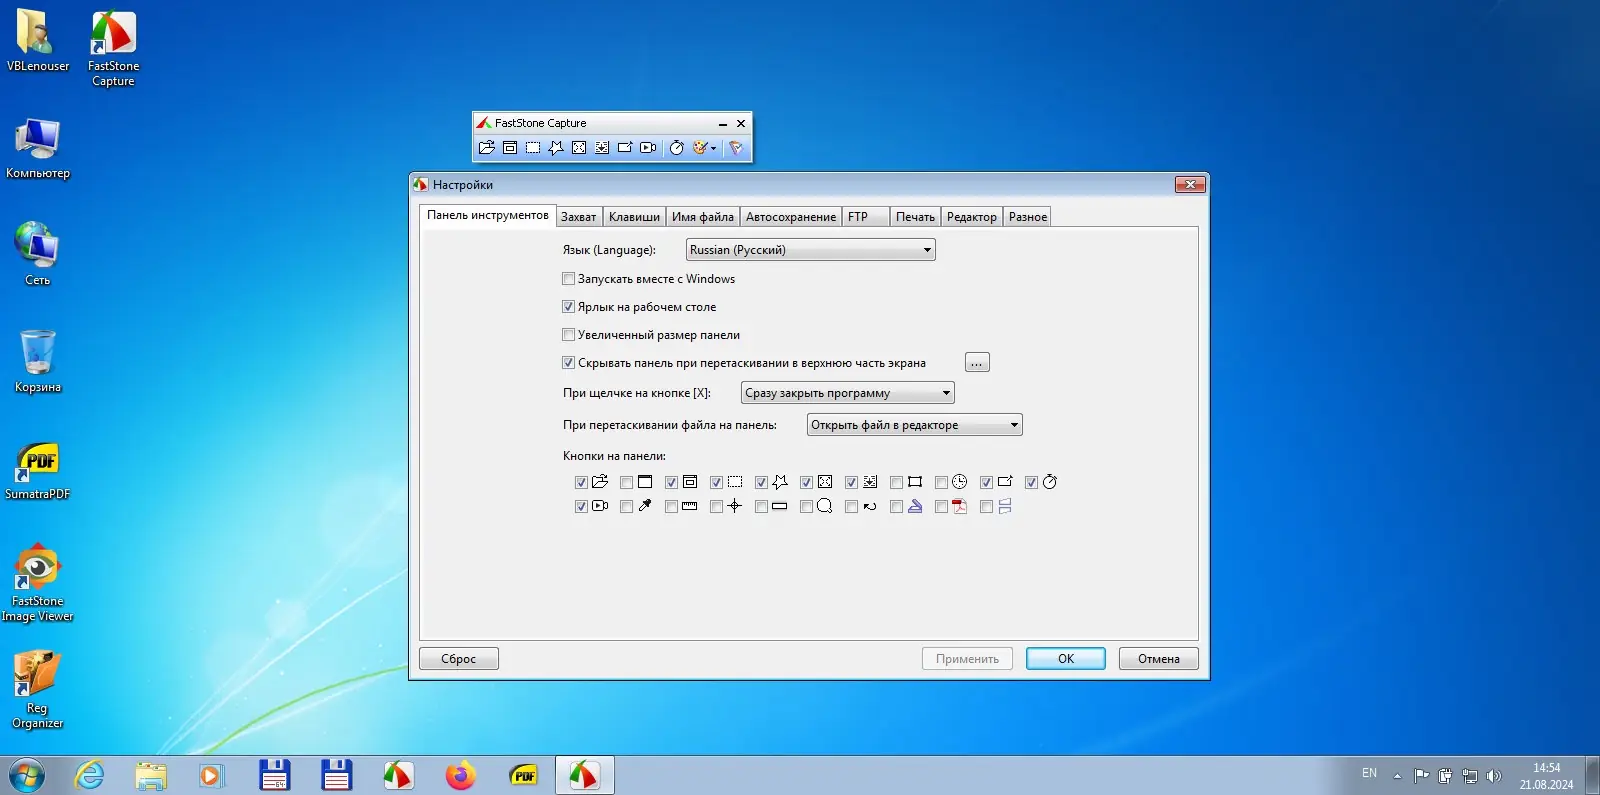Open FastStone Capture desktop shortcut
Viewport: 1600px width, 795px height.
113,48
